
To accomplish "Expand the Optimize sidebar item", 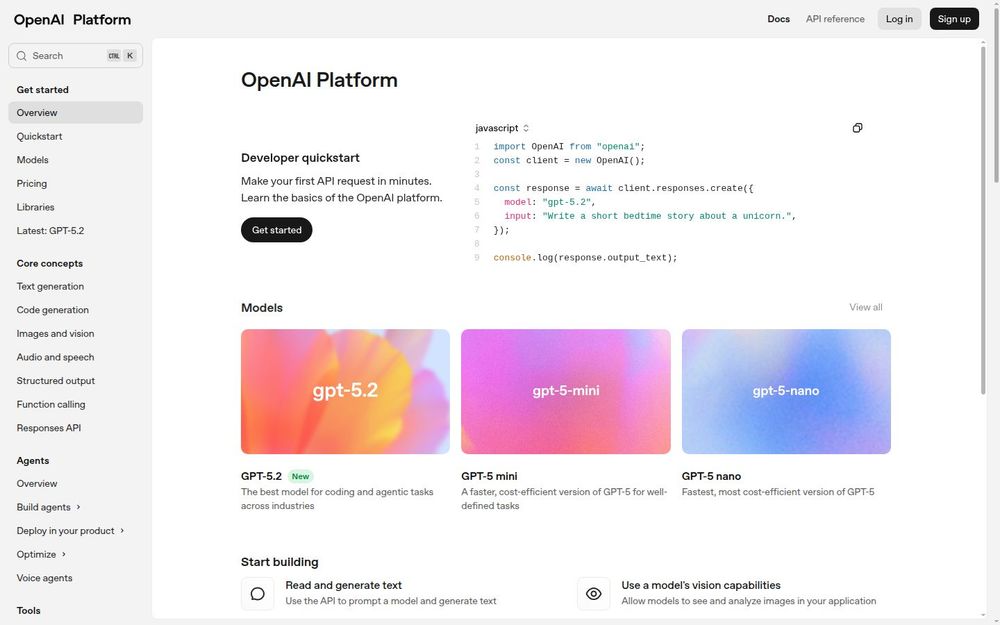I will tap(41, 554).
